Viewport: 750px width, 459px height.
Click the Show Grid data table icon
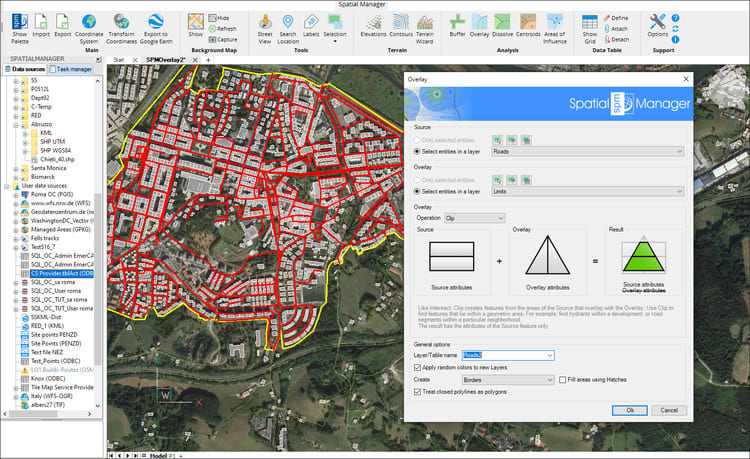[590, 29]
